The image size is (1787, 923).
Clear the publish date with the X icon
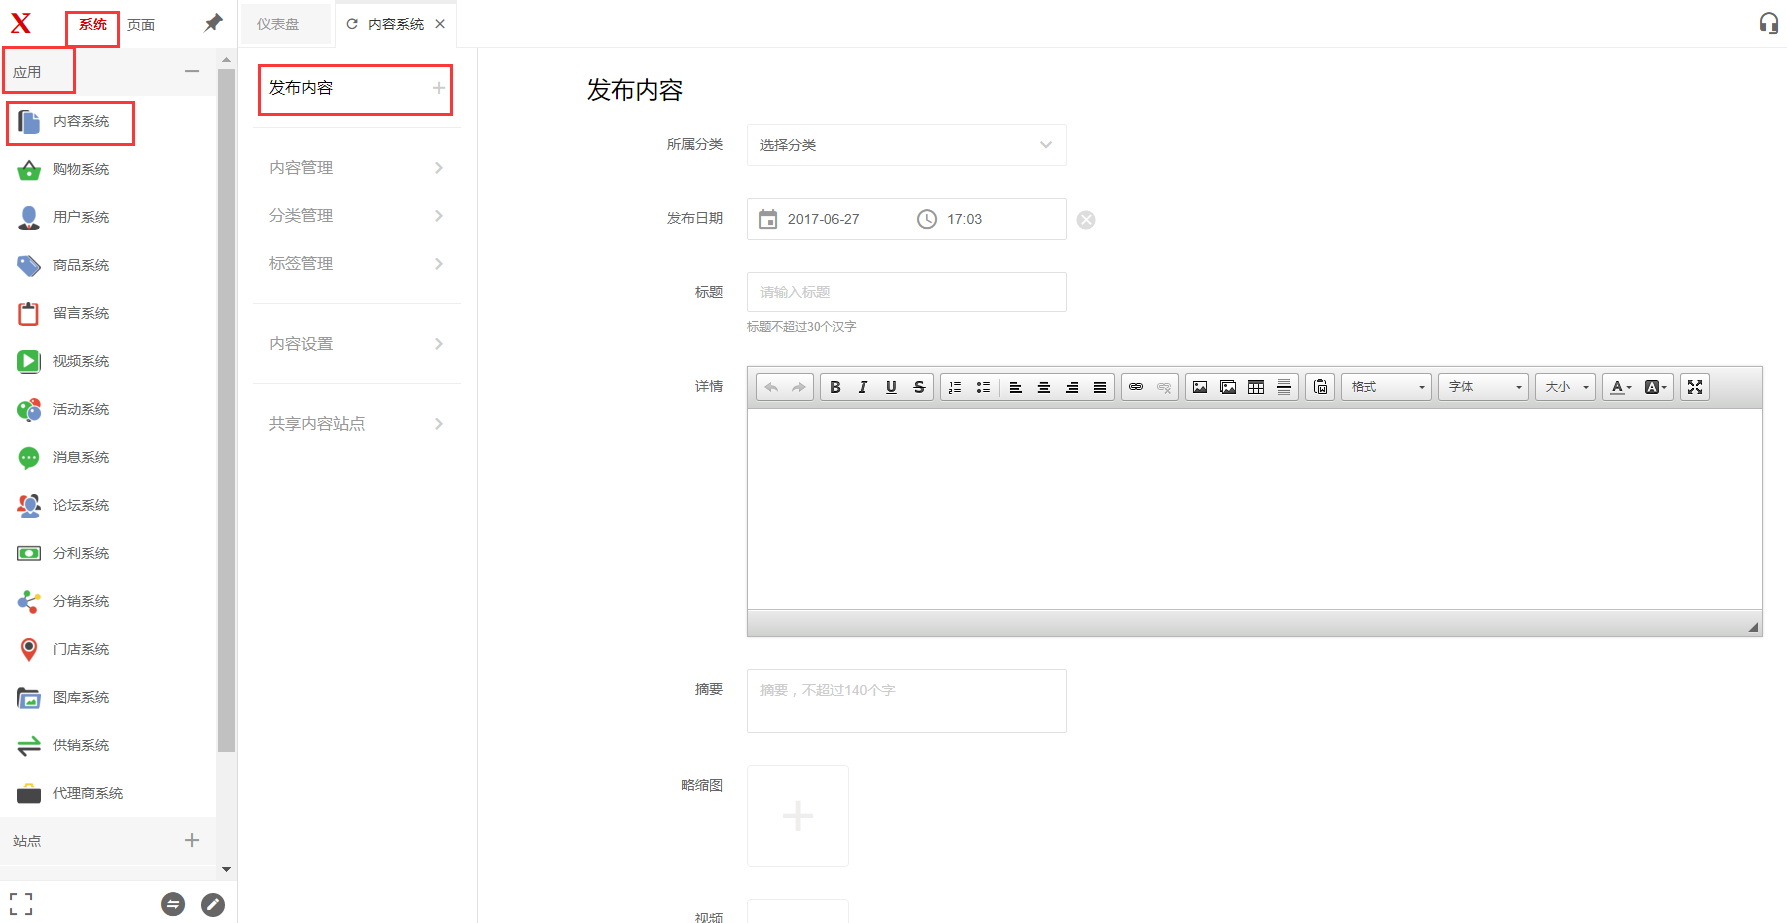tap(1086, 220)
